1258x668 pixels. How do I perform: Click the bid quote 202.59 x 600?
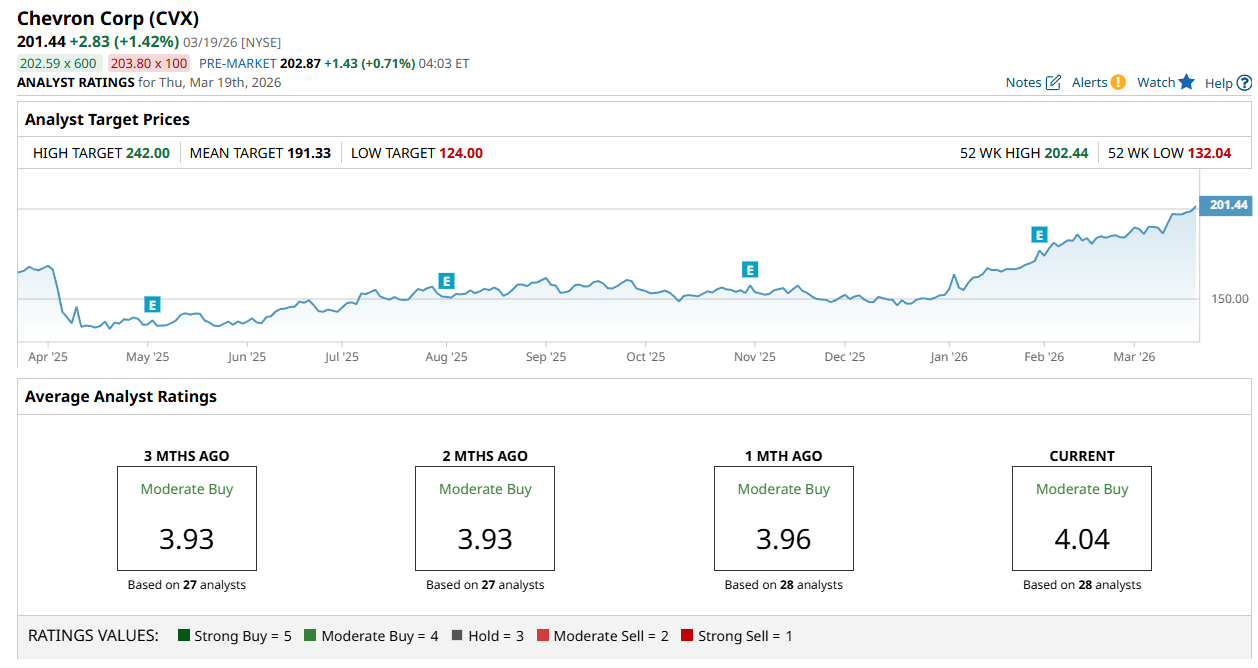[x=59, y=63]
